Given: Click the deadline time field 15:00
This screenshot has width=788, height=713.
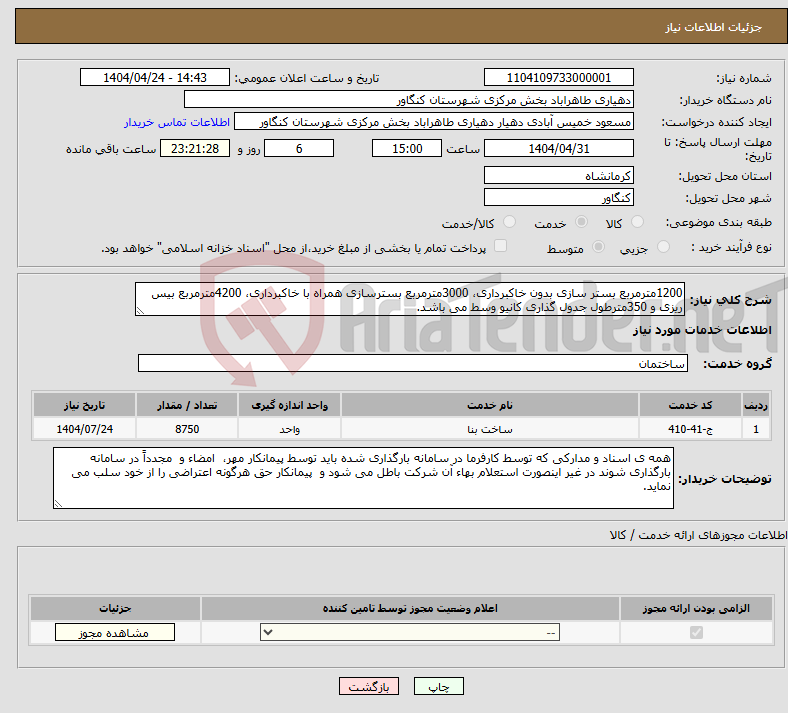Looking at the screenshot, I should (x=407, y=148).
